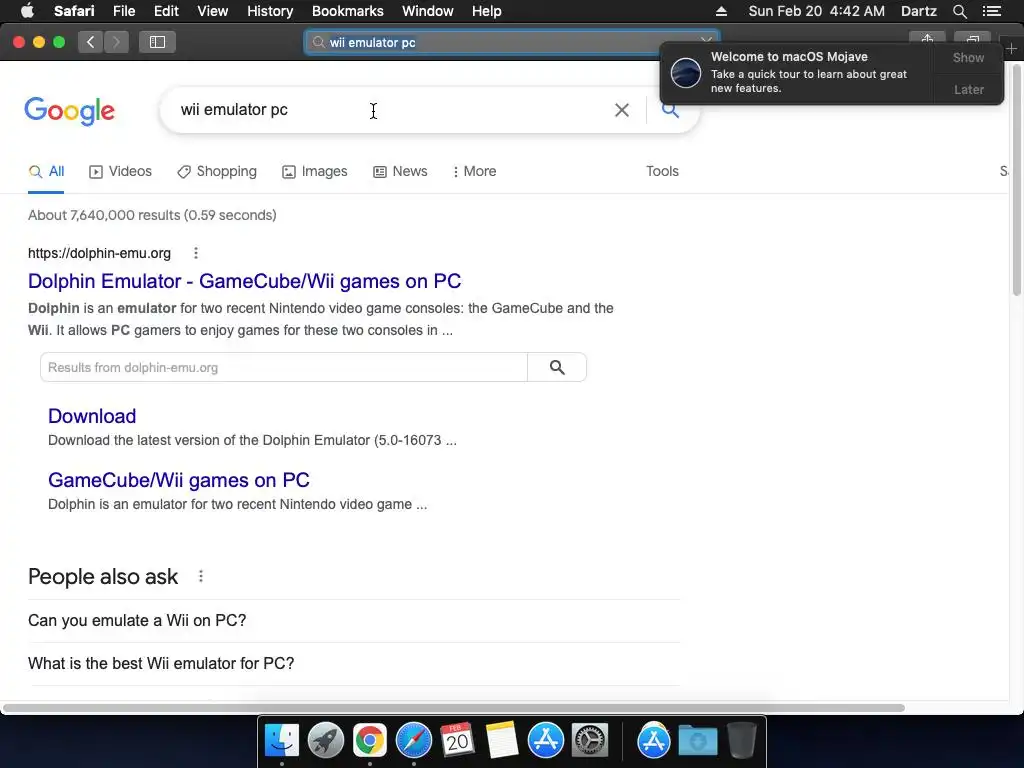The image size is (1024, 768).
Task: Click magnifier button for dolphin-emu.org search
Action: [x=557, y=368]
